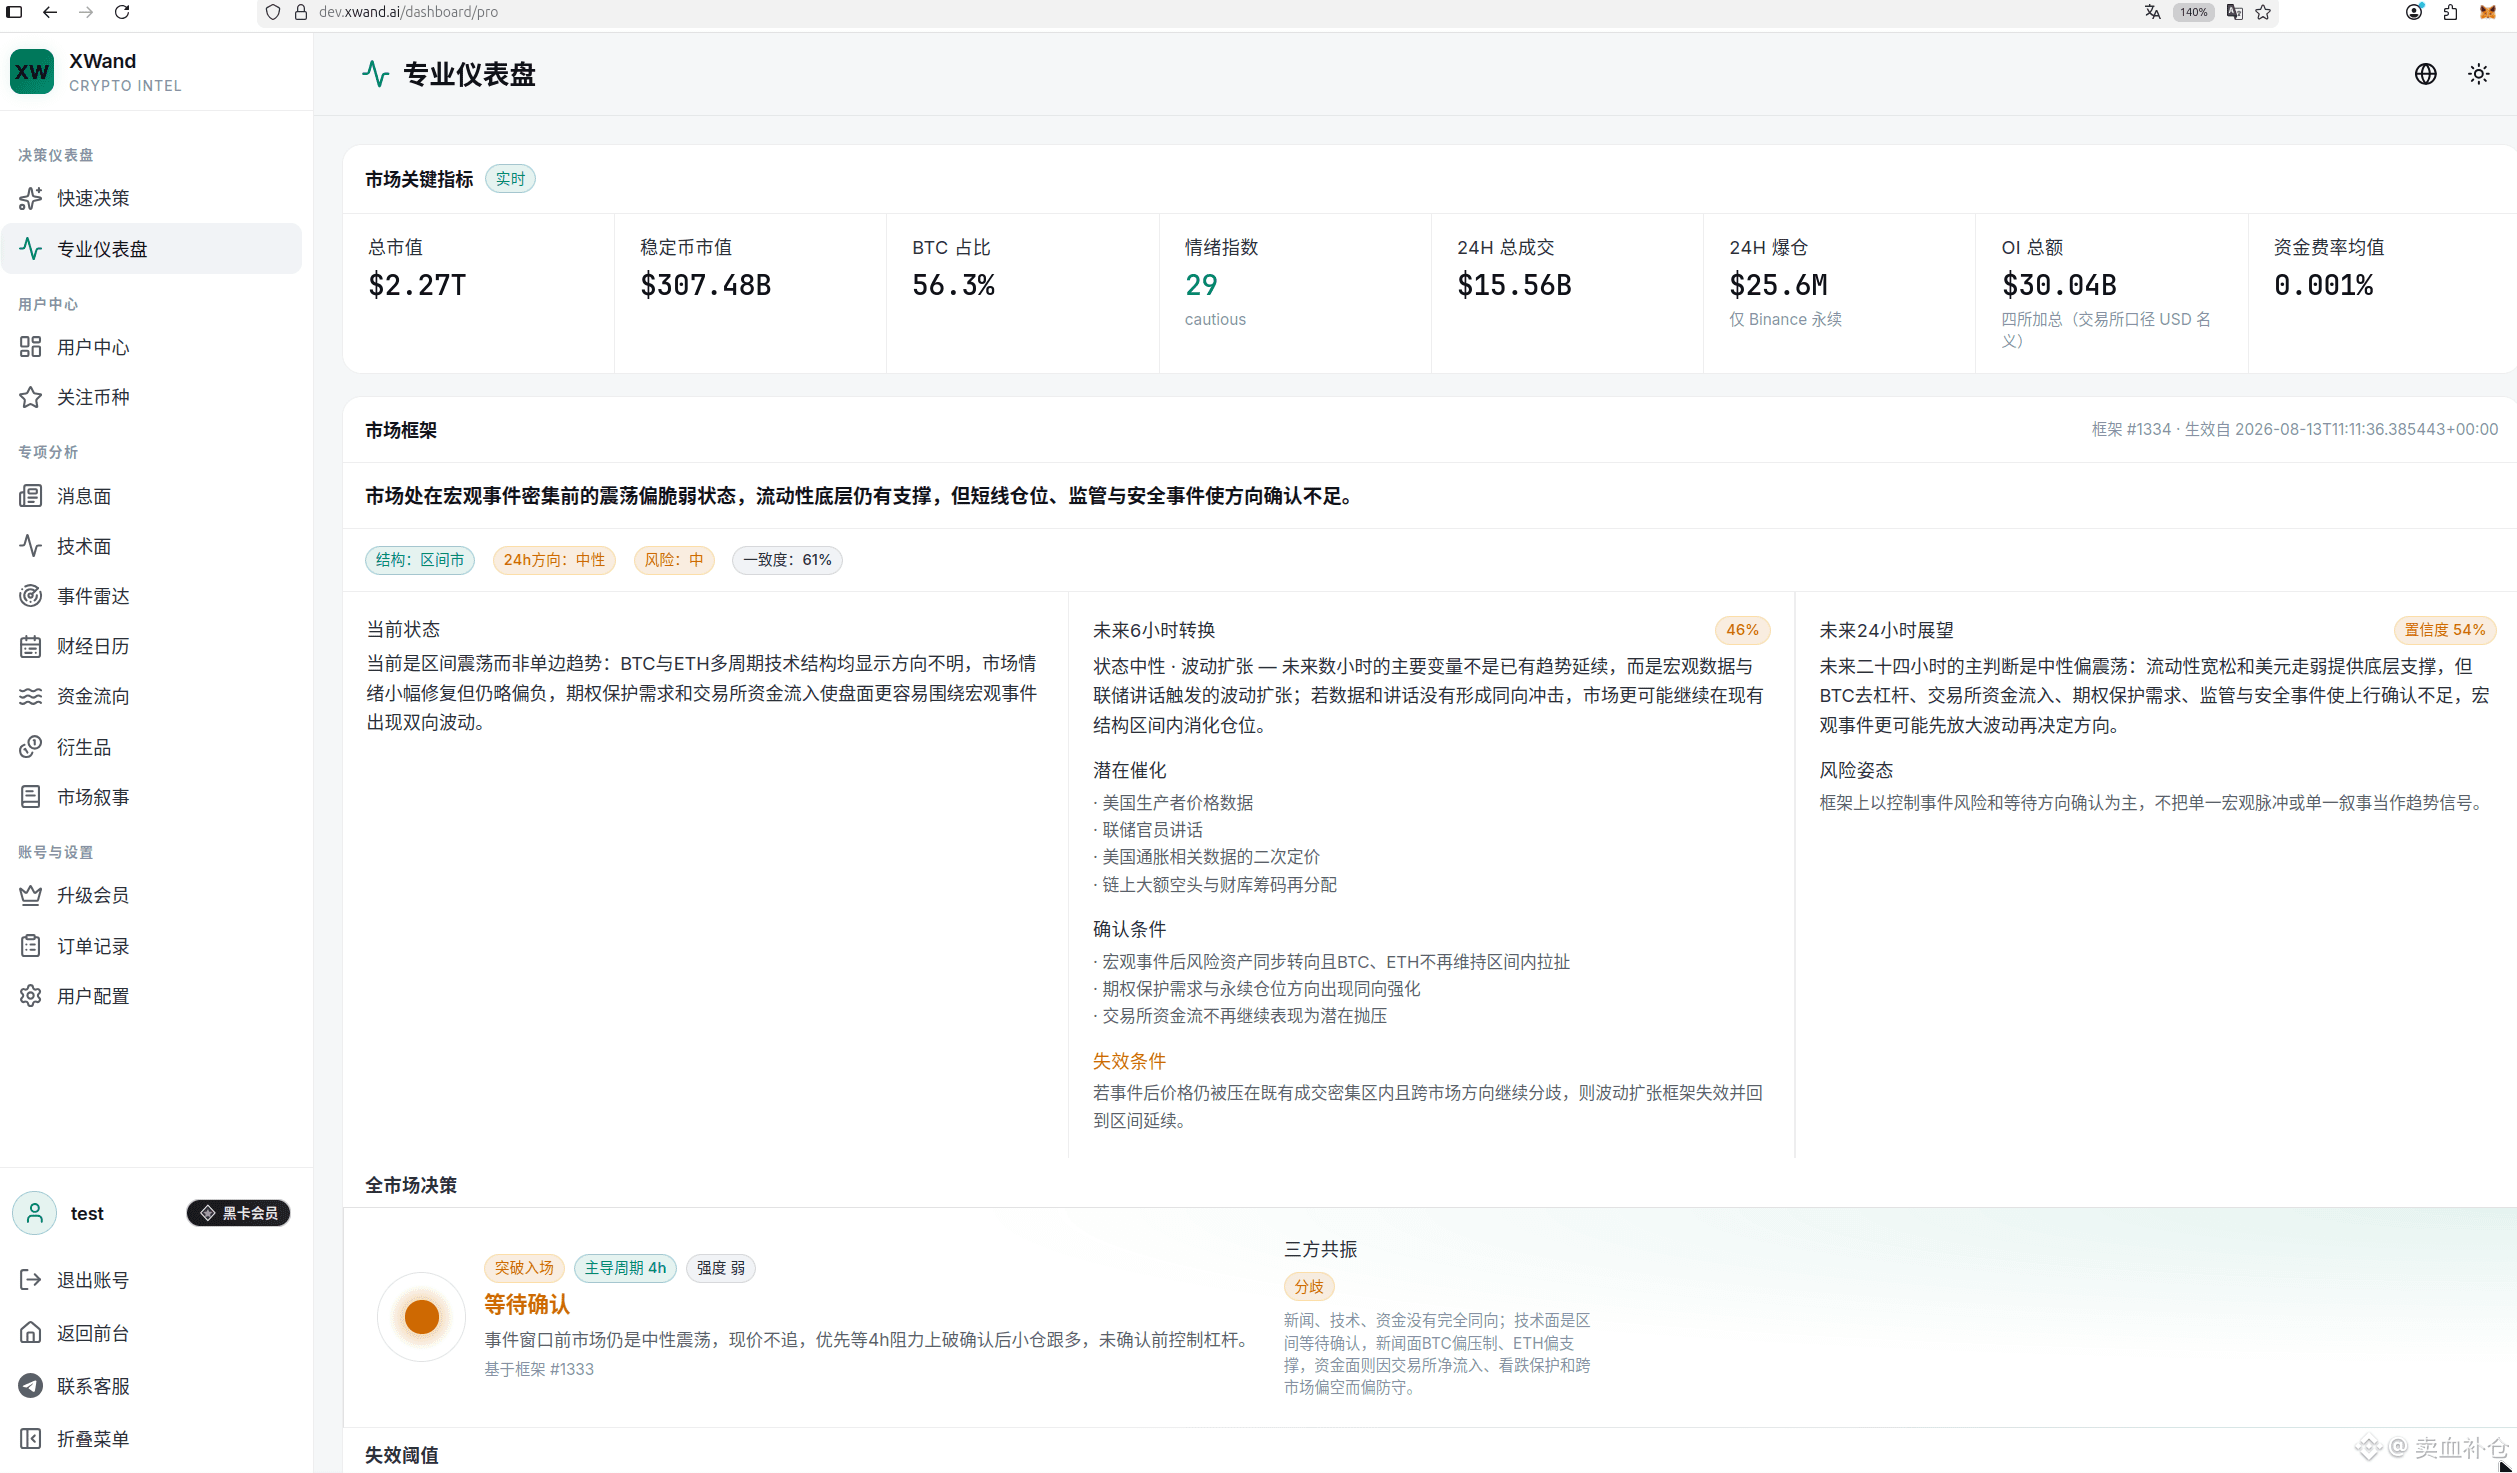Screen dimensions: 2517x1473
Task: Click the page title pulse icon
Action: click(x=376, y=74)
